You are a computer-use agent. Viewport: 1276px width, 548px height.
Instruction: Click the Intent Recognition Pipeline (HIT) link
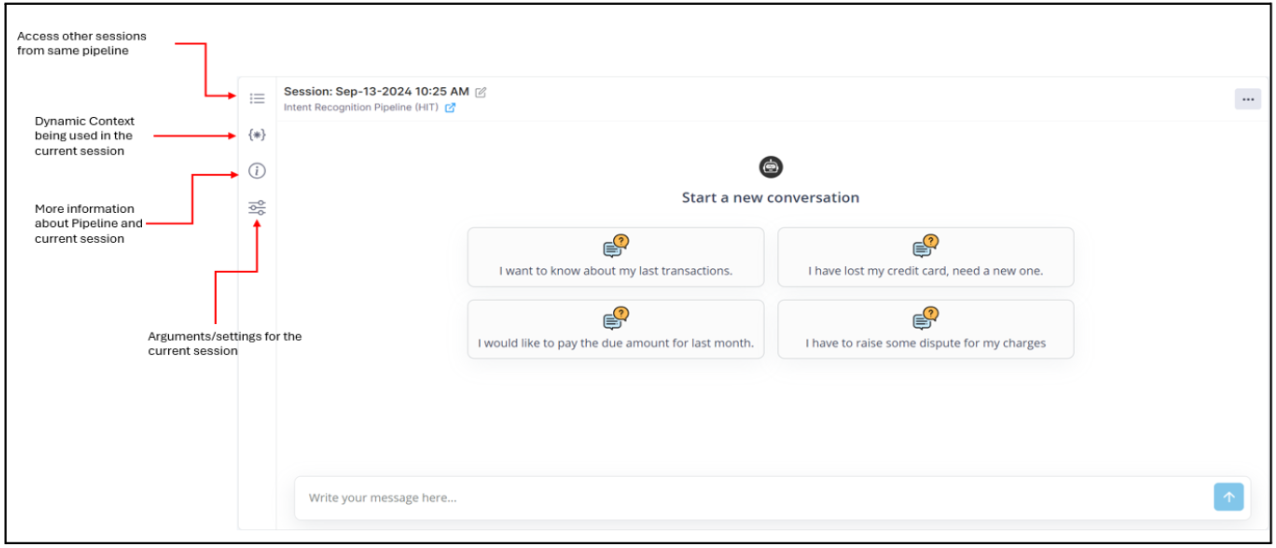click(361, 108)
